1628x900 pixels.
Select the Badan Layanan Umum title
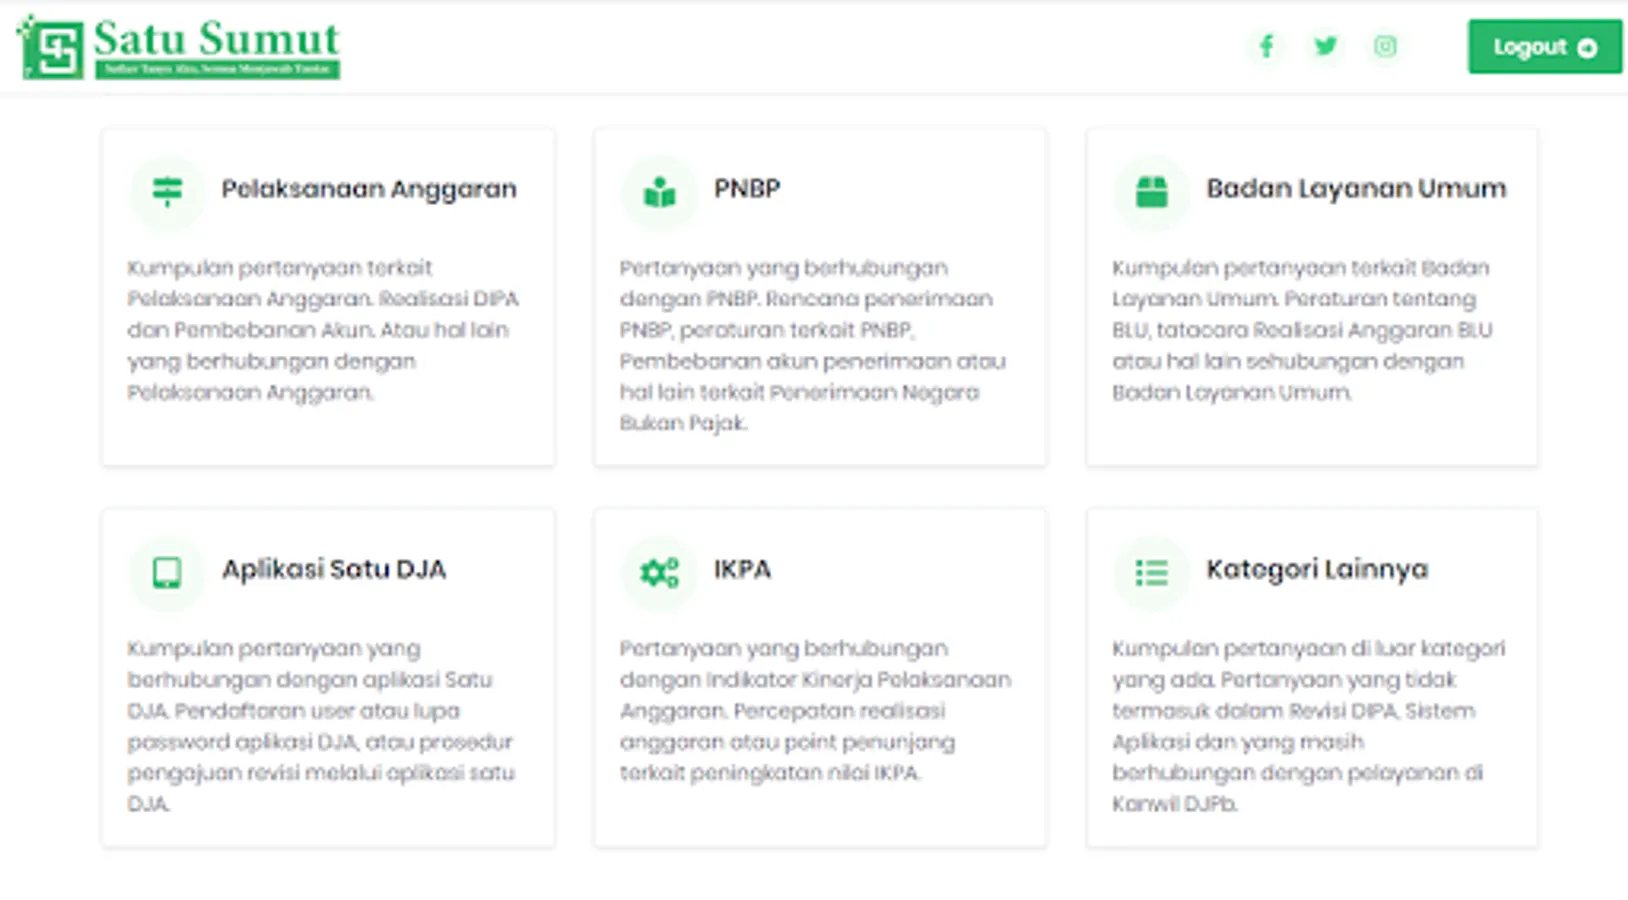[1355, 189]
